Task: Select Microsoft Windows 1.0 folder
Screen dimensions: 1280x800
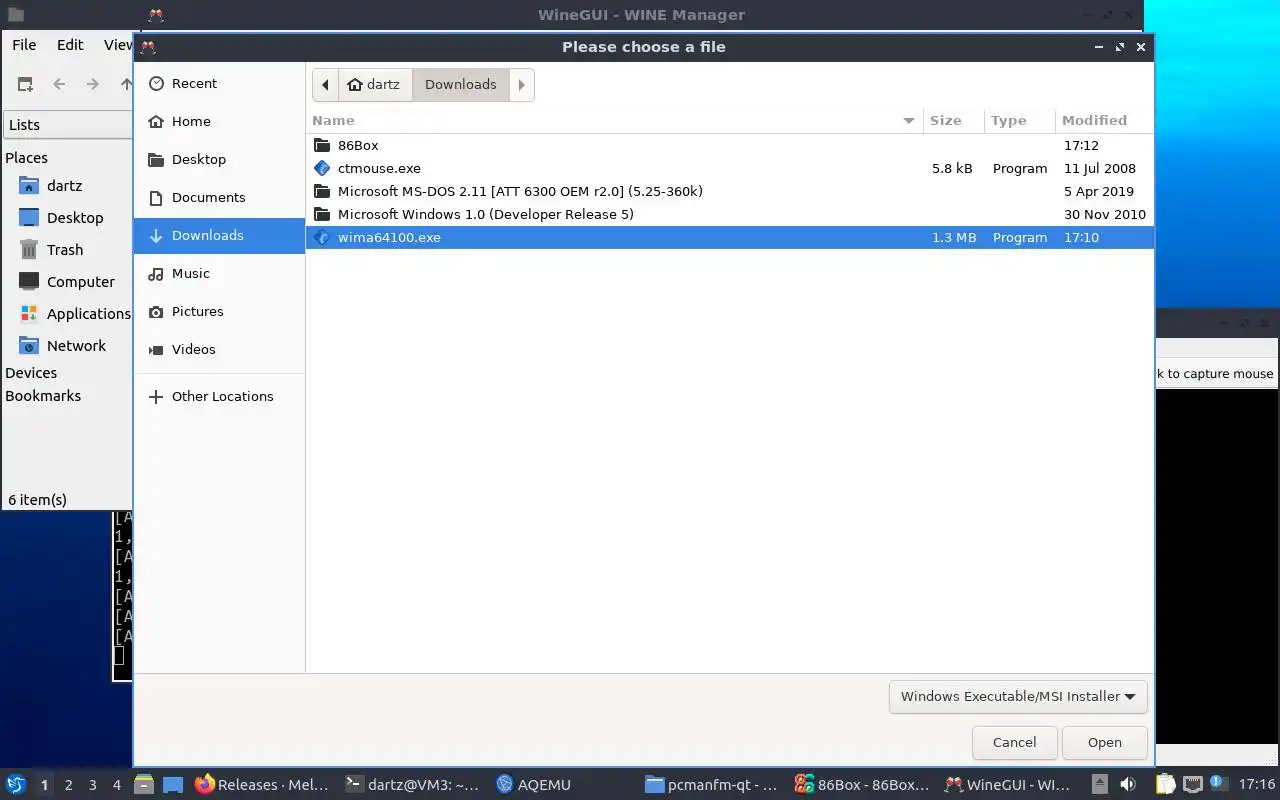Action: 729,215
